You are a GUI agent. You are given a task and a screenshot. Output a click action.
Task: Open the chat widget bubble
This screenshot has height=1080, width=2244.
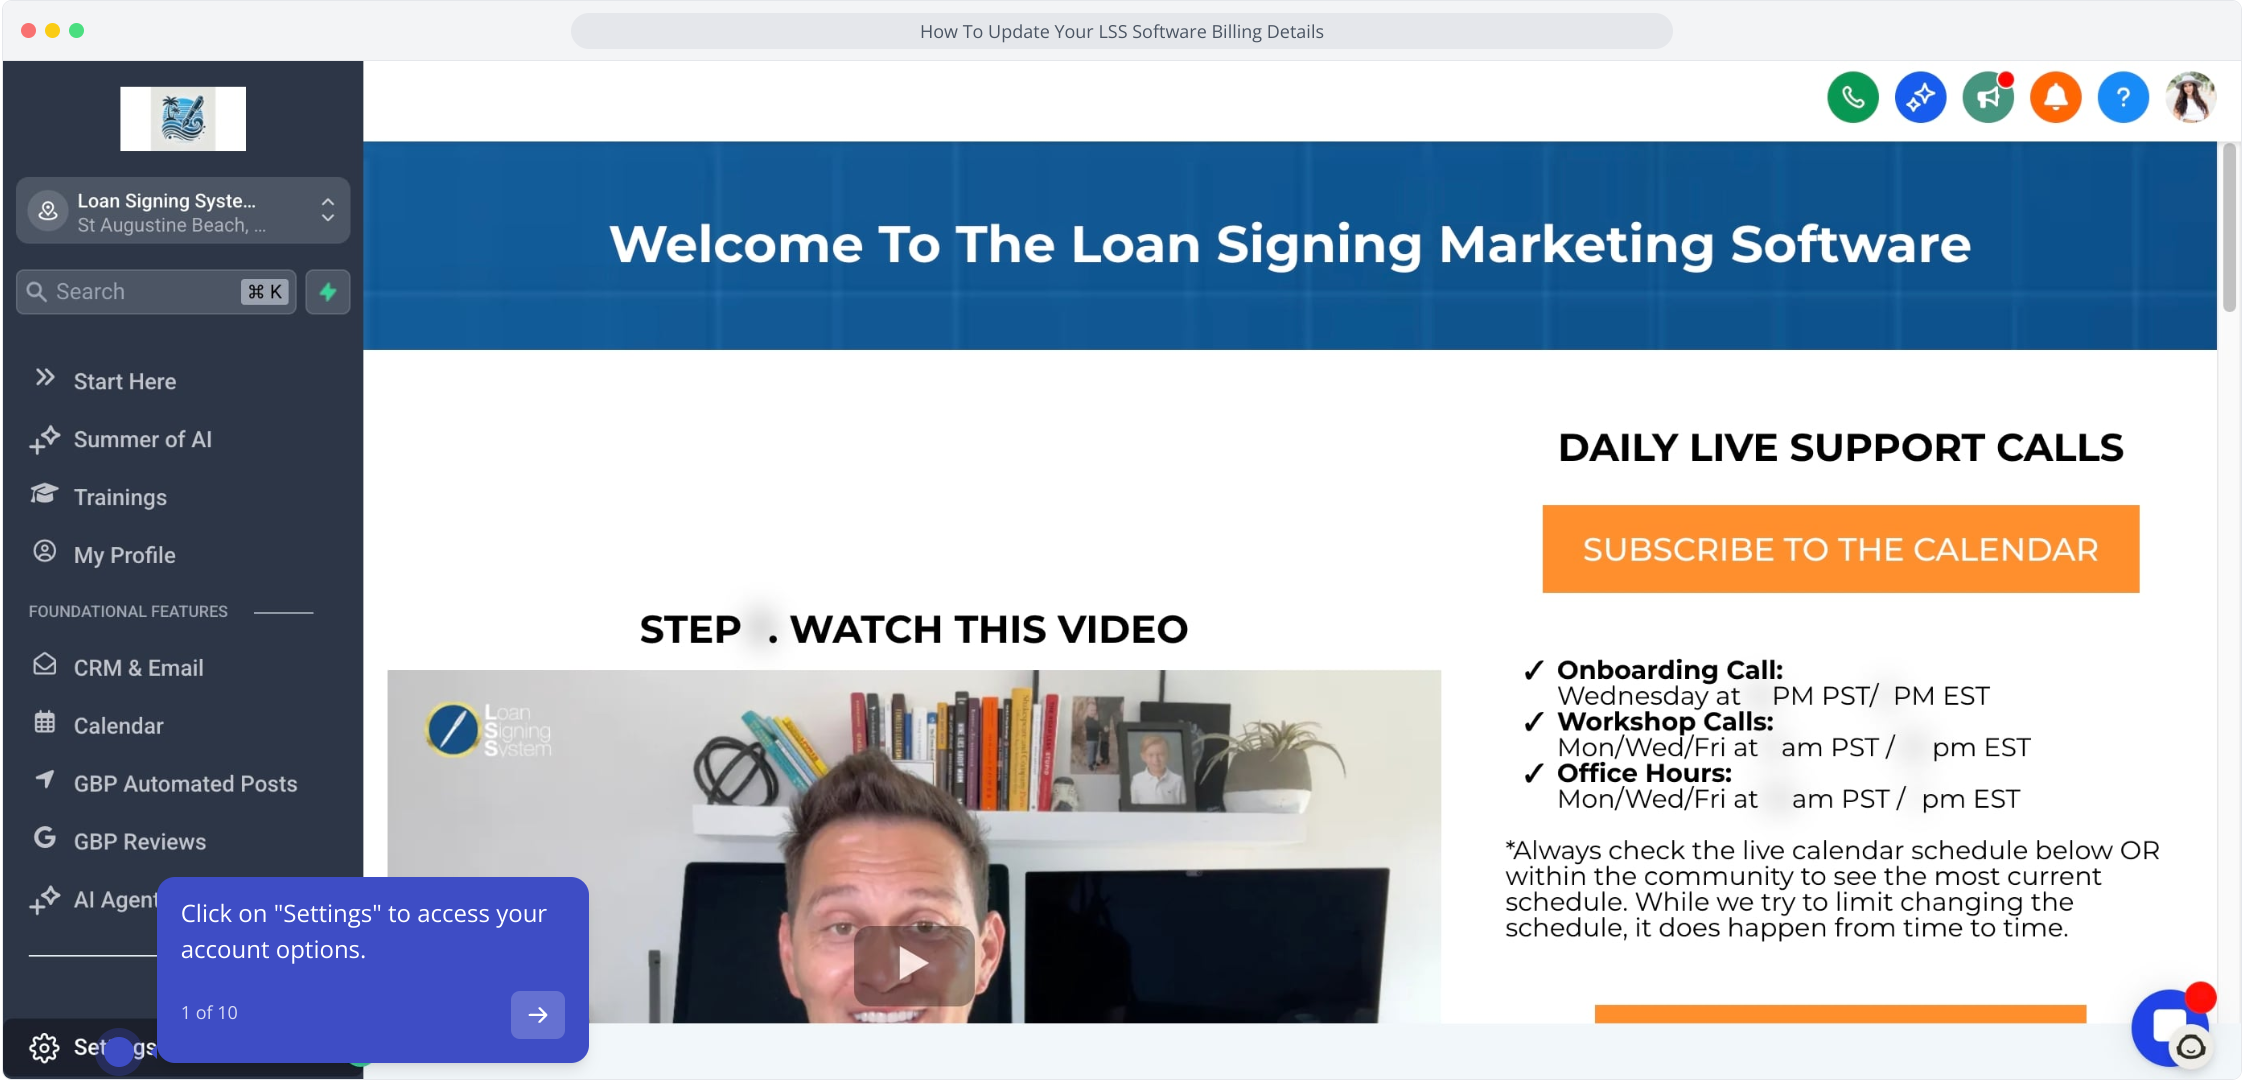pyautogui.click(x=2170, y=1027)
